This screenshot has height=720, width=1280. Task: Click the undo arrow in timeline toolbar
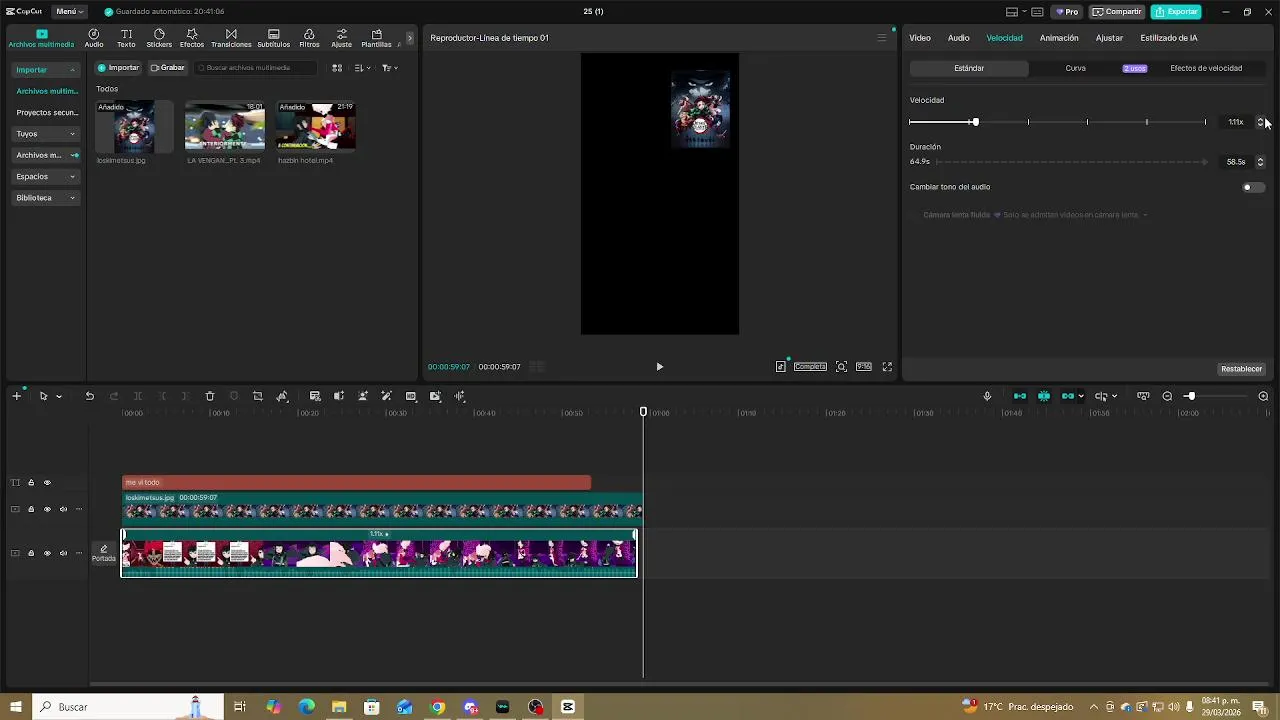[x=89, y=396]
